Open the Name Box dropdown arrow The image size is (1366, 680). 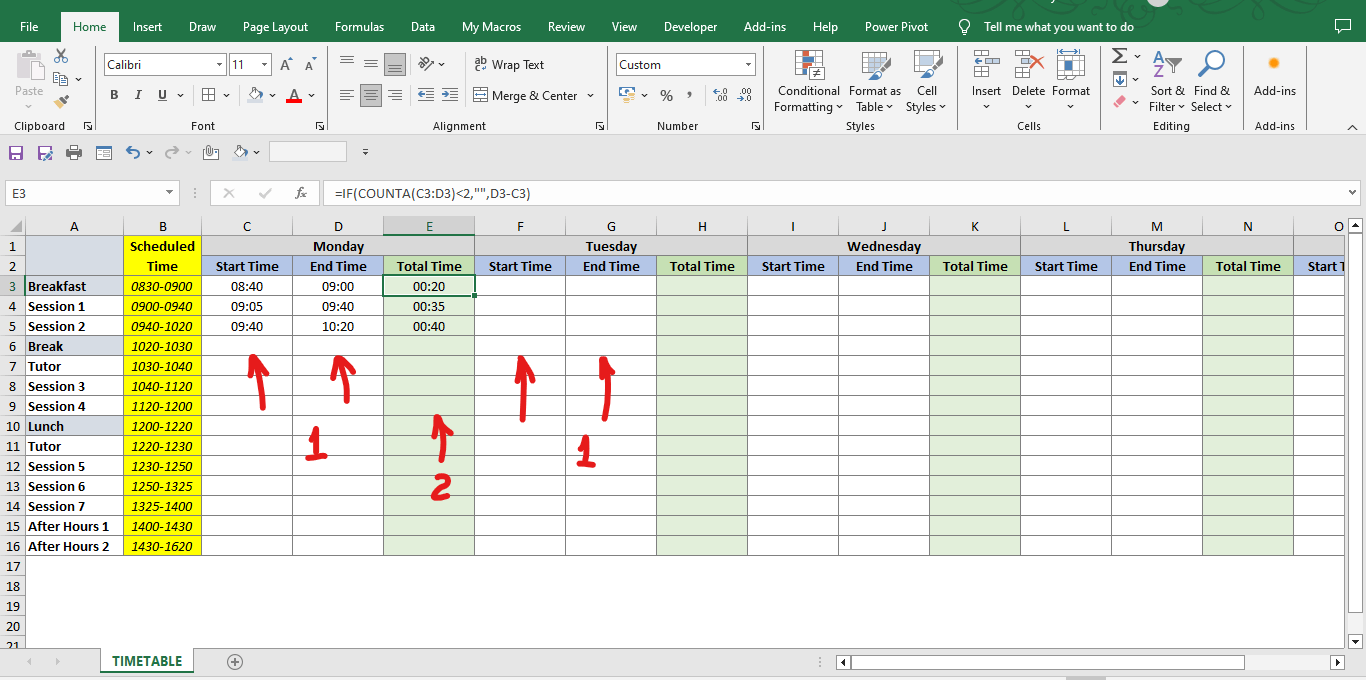point(169,193)
